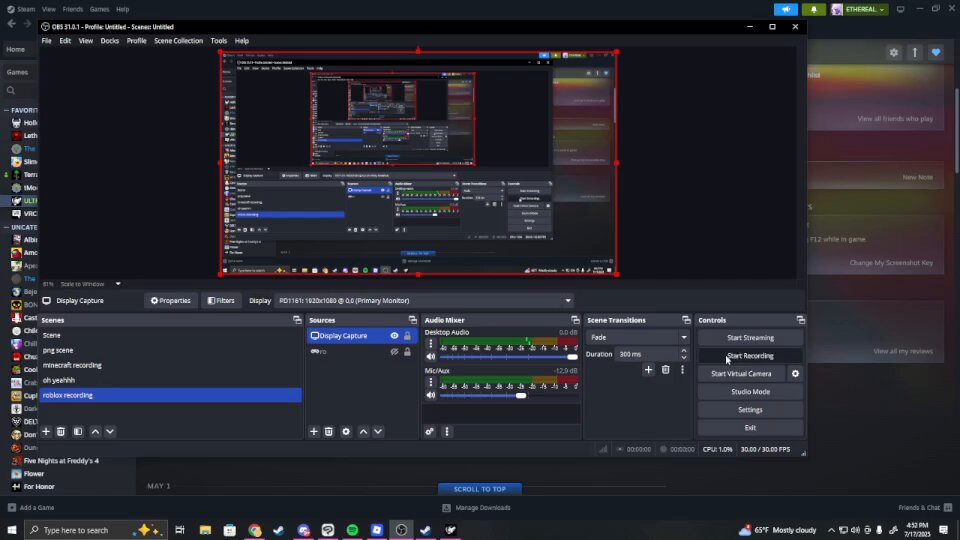Open audio mixer menu three-dots icon
The height and width of the screenshot is (540, 960).
click(x=447, y=432)
